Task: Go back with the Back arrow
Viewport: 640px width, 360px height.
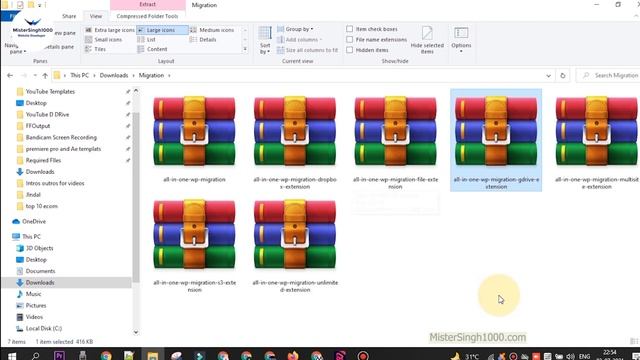Action: [x=10, y=76]
